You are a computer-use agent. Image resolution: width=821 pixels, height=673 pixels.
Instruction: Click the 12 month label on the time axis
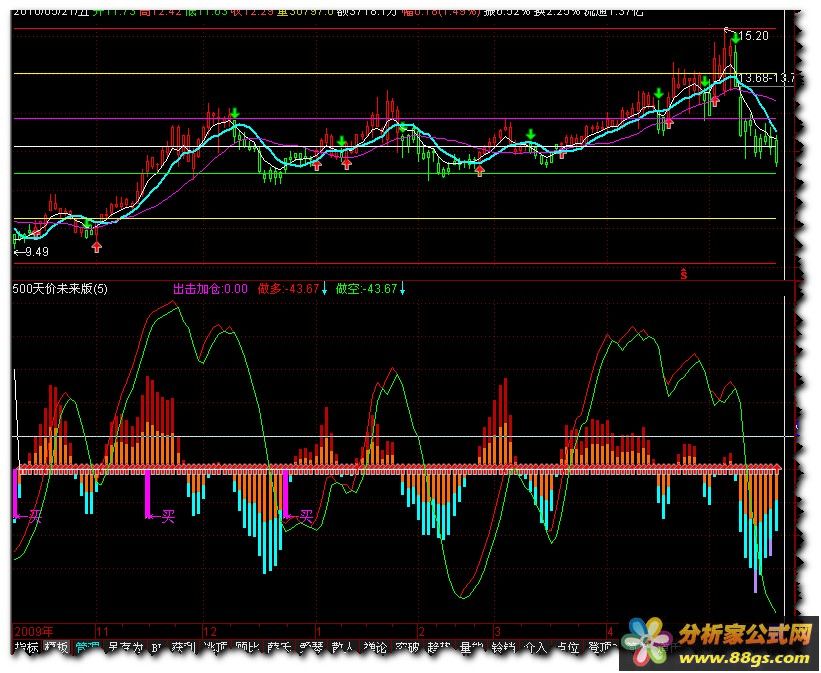coord(210,632)
